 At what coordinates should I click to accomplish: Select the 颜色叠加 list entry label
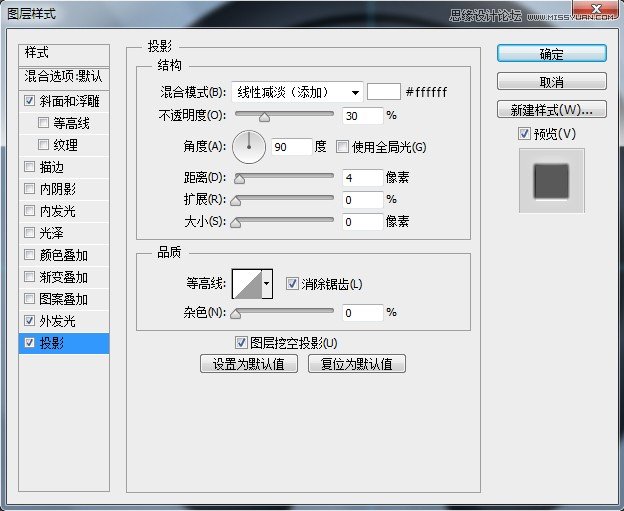point(63,255)
